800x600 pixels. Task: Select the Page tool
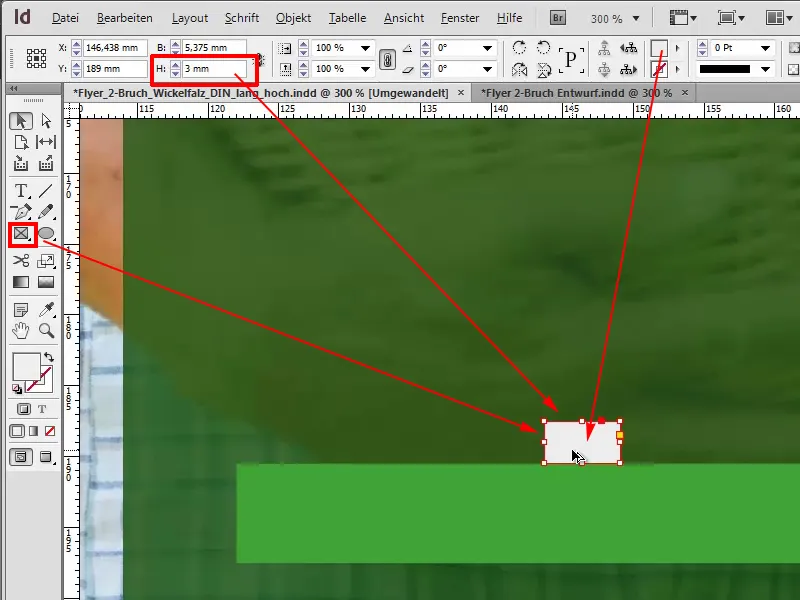21,142
